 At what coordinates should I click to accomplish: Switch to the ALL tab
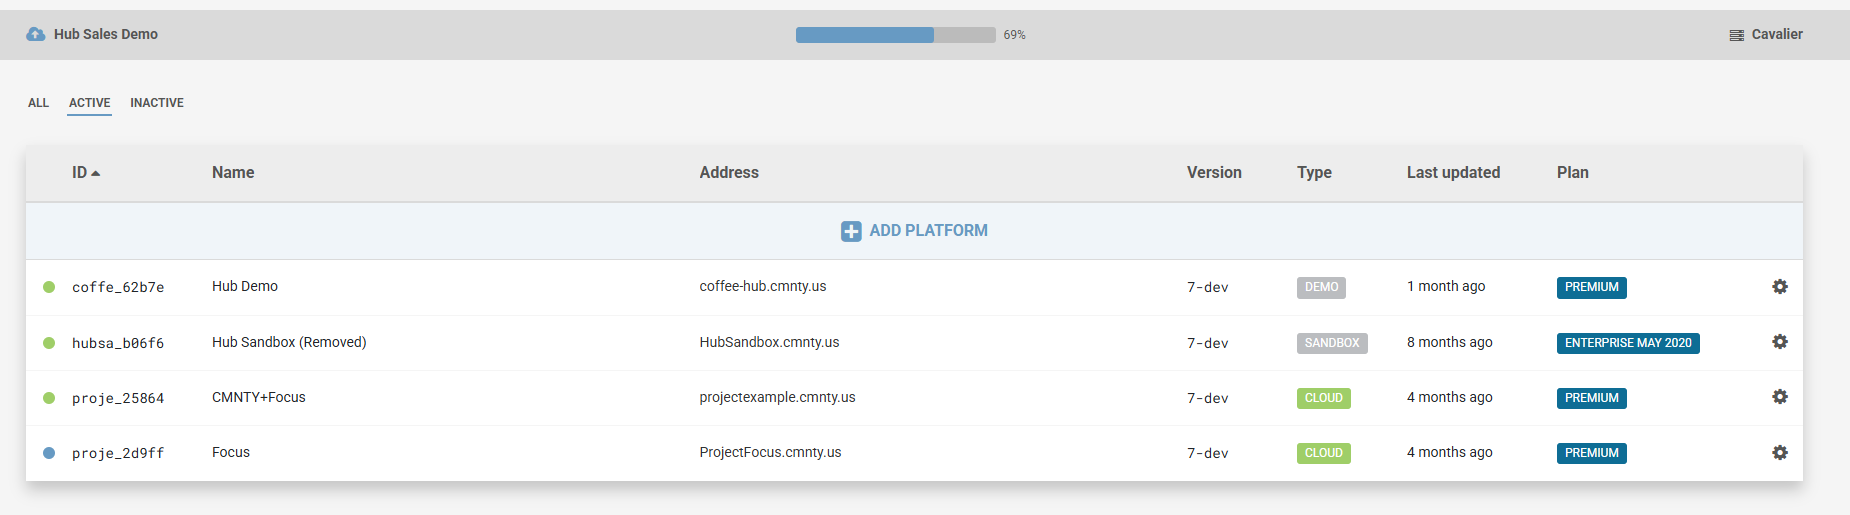point(38,103)
